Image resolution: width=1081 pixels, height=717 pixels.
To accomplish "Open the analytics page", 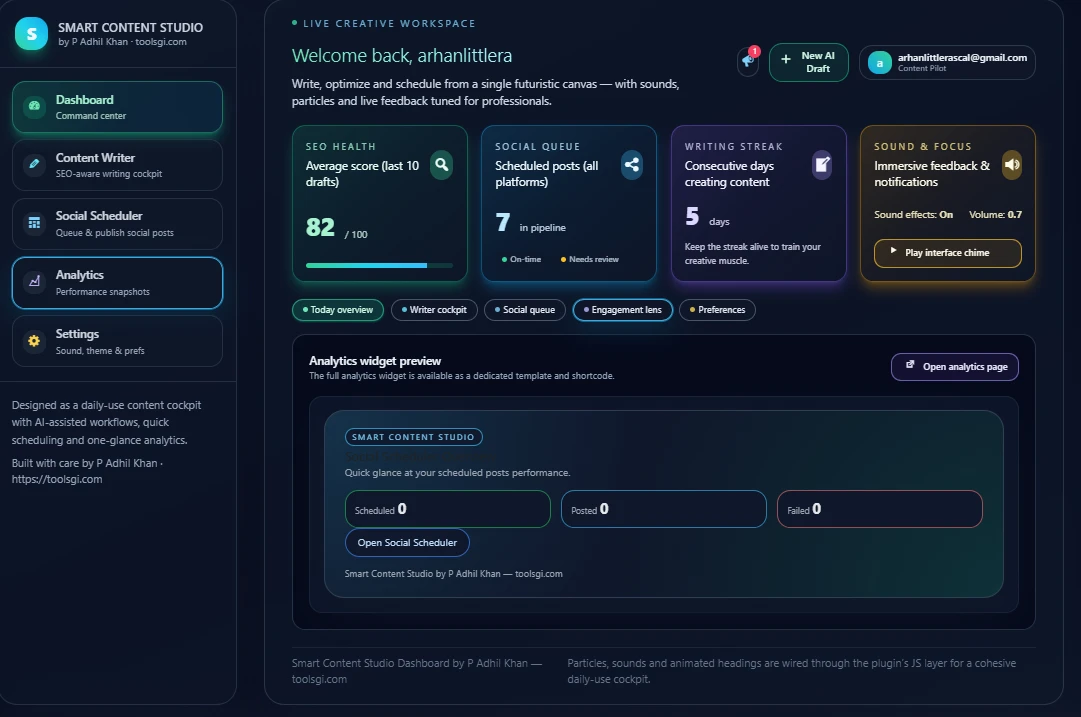I will pyautogui.click(x=954, y=366).
